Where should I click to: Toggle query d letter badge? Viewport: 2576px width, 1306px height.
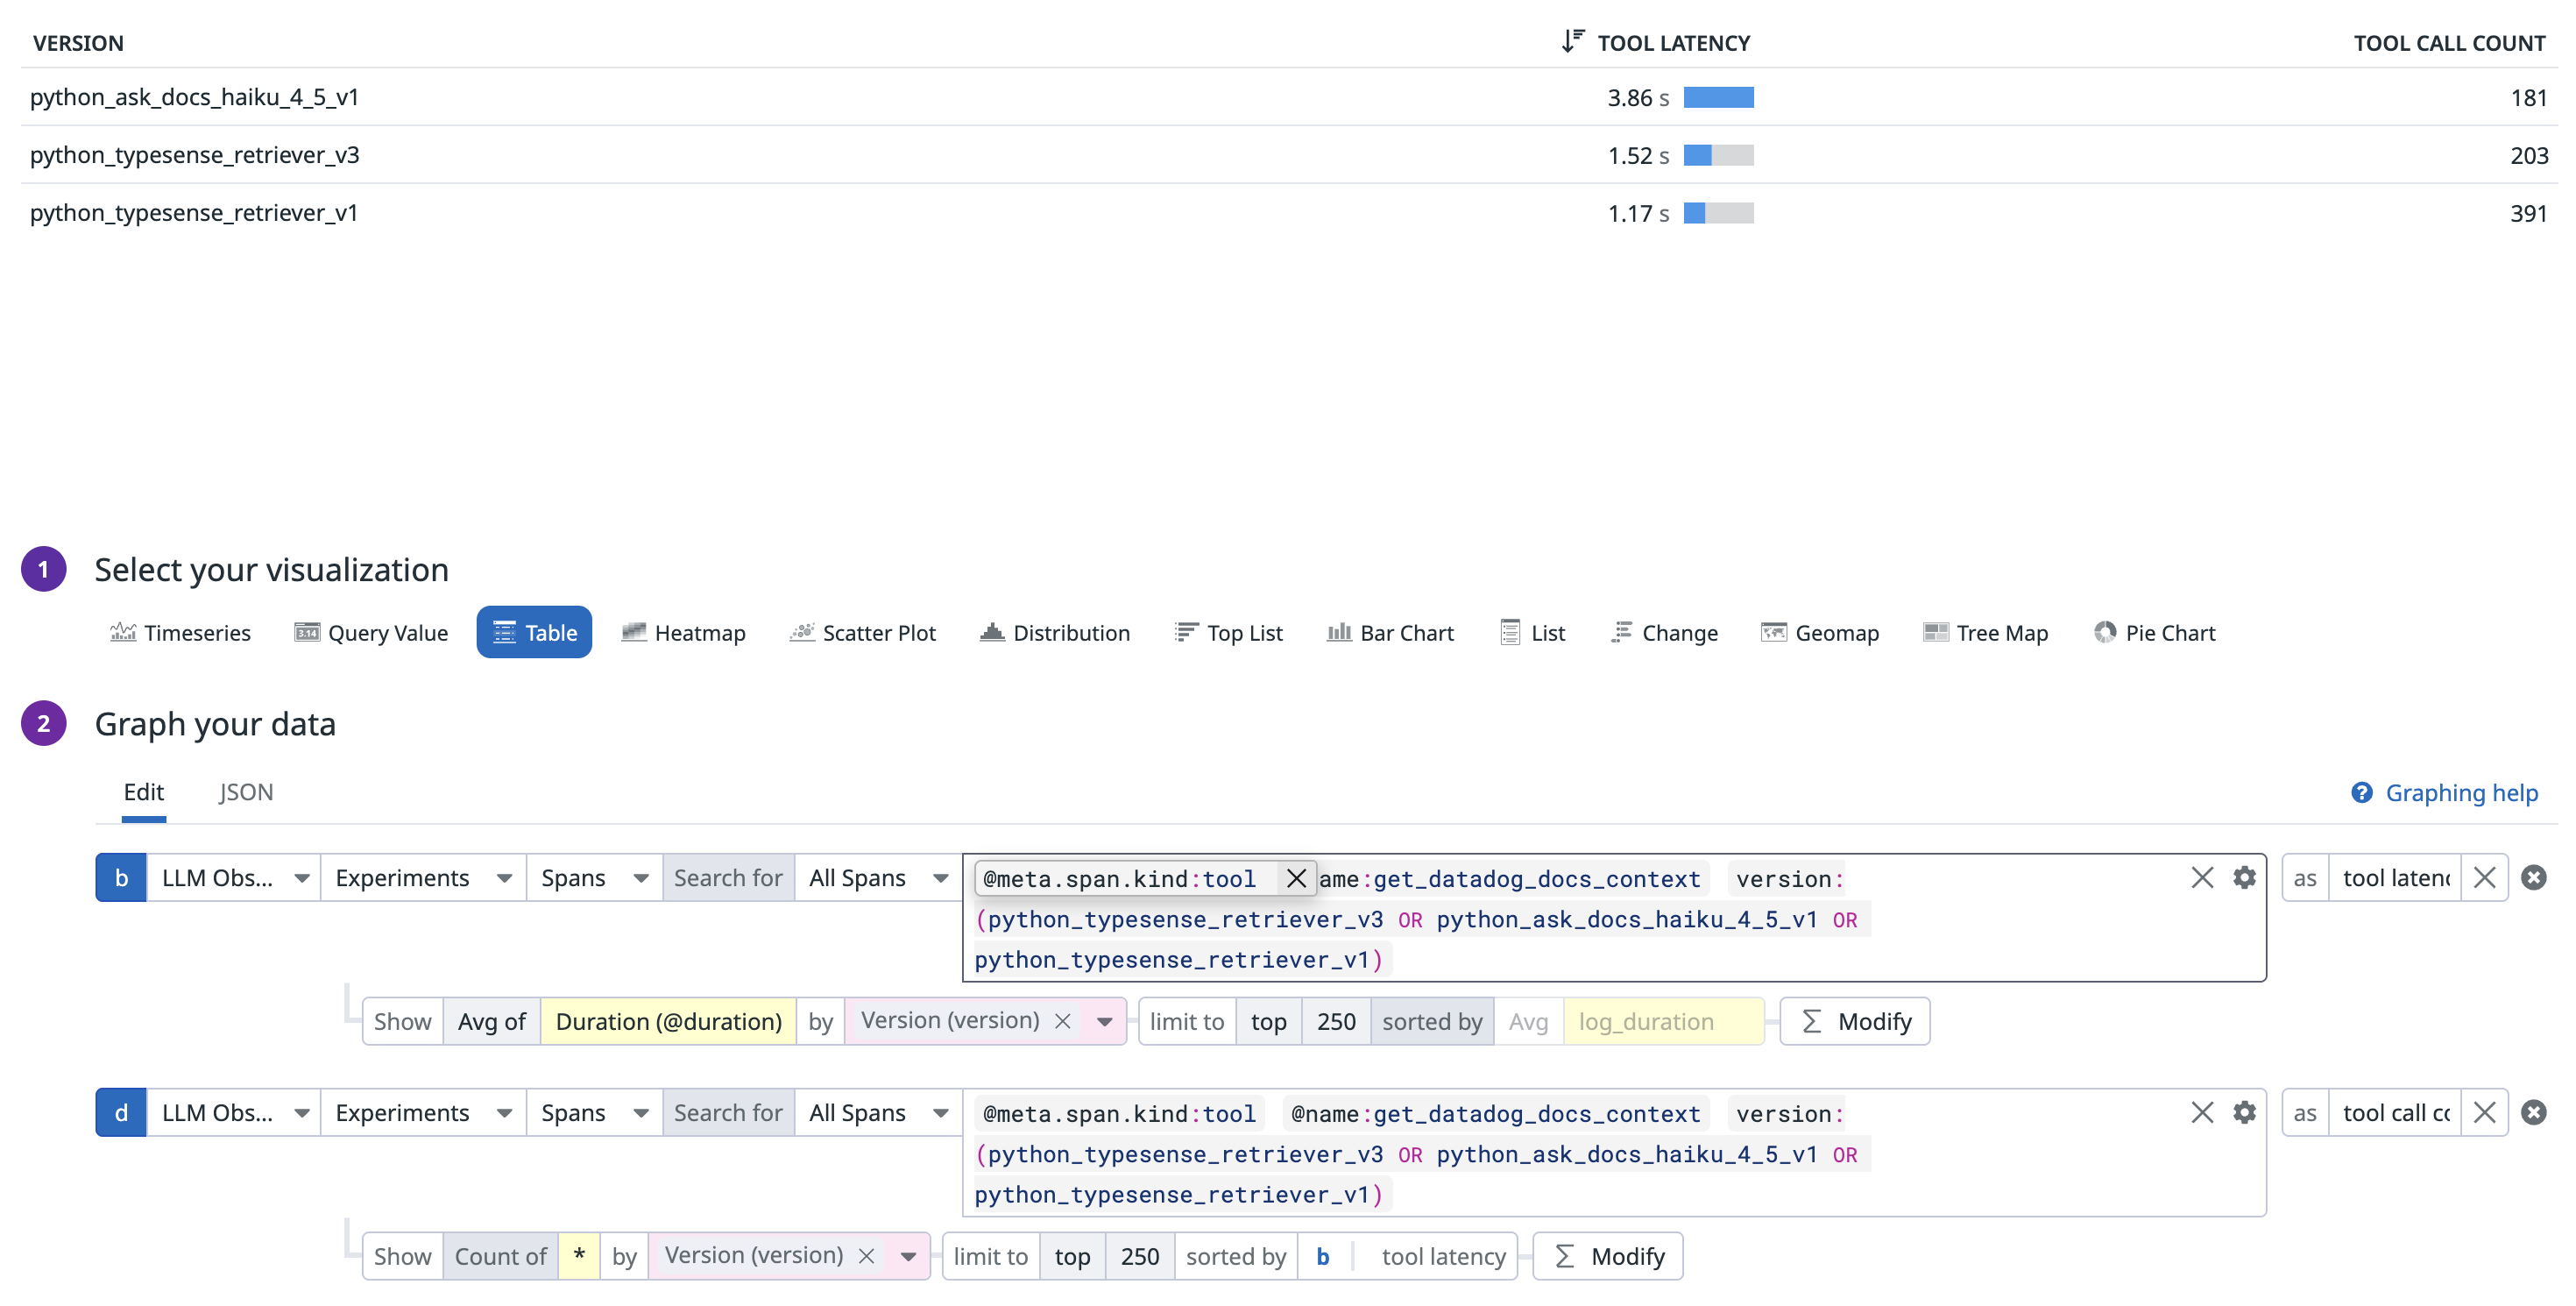[121, 1112]
